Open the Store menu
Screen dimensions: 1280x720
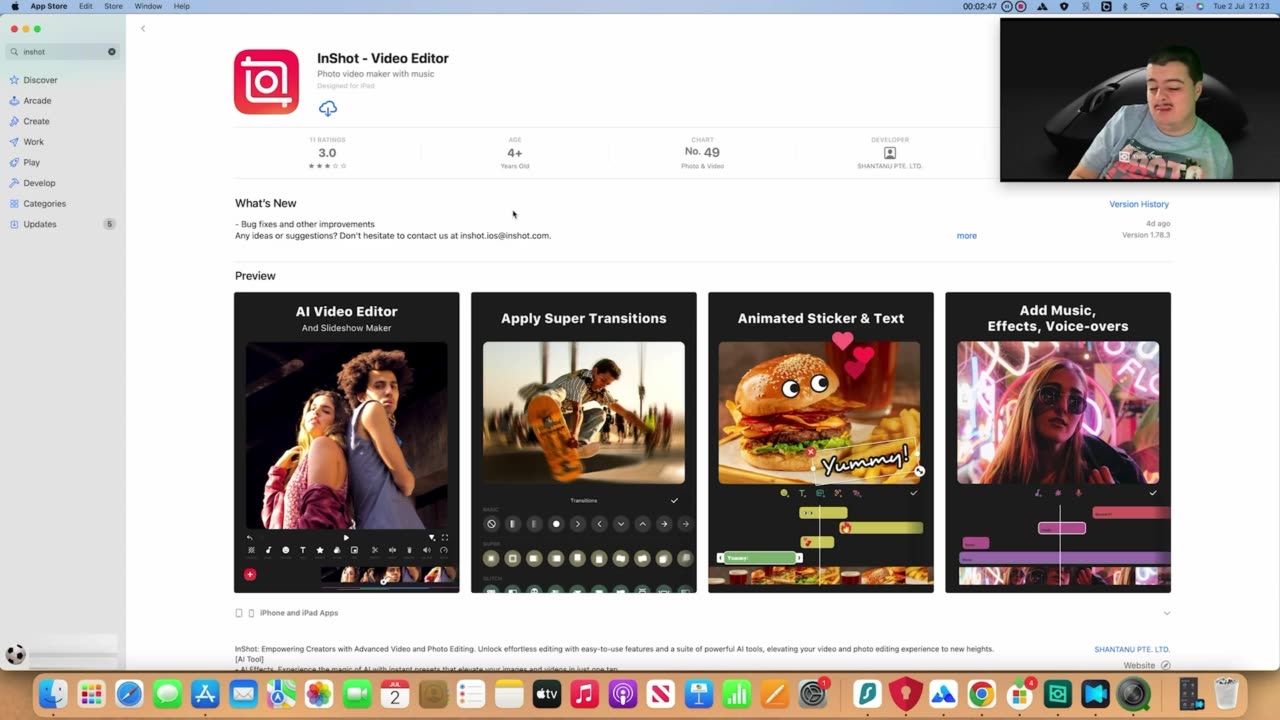(114, 6)
